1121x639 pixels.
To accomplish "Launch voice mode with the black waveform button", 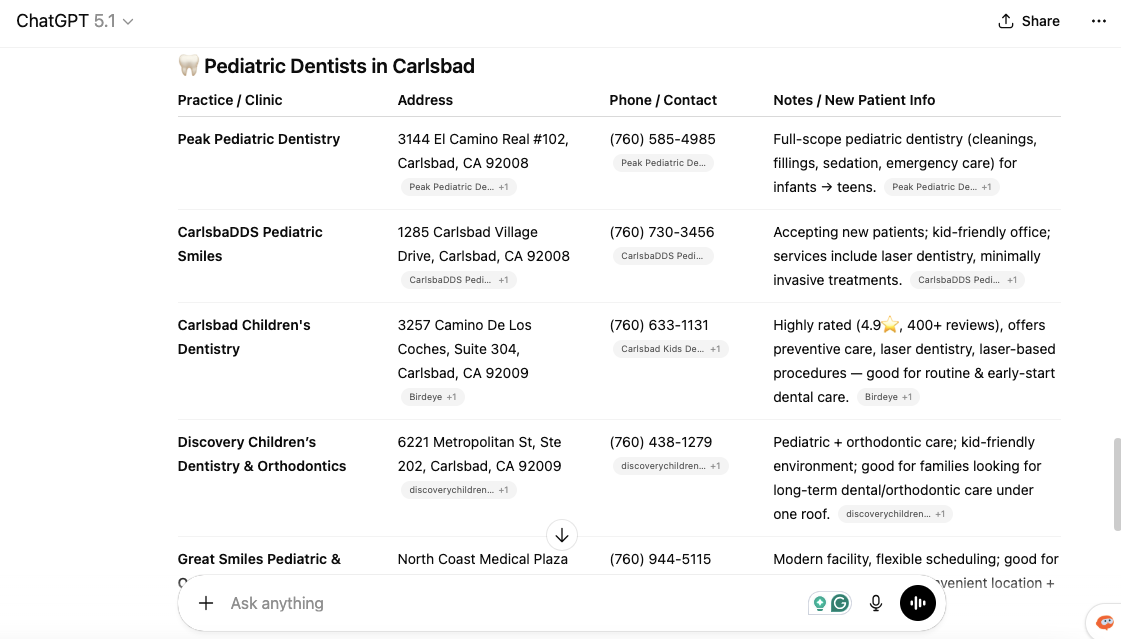I will click(918, 603).
